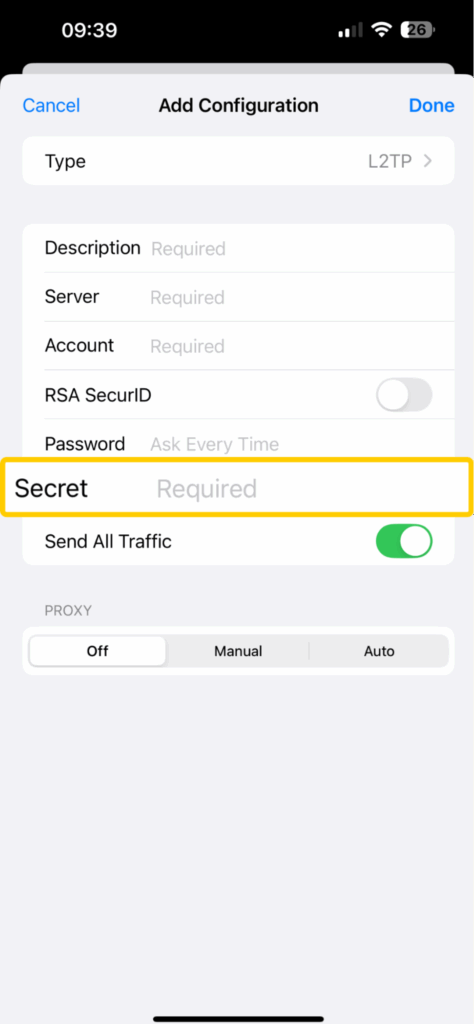Viewport: 474px width, 1024px height.
Task: Toggle the RSA SecurID switch on
Action: (x=404, y=394)
